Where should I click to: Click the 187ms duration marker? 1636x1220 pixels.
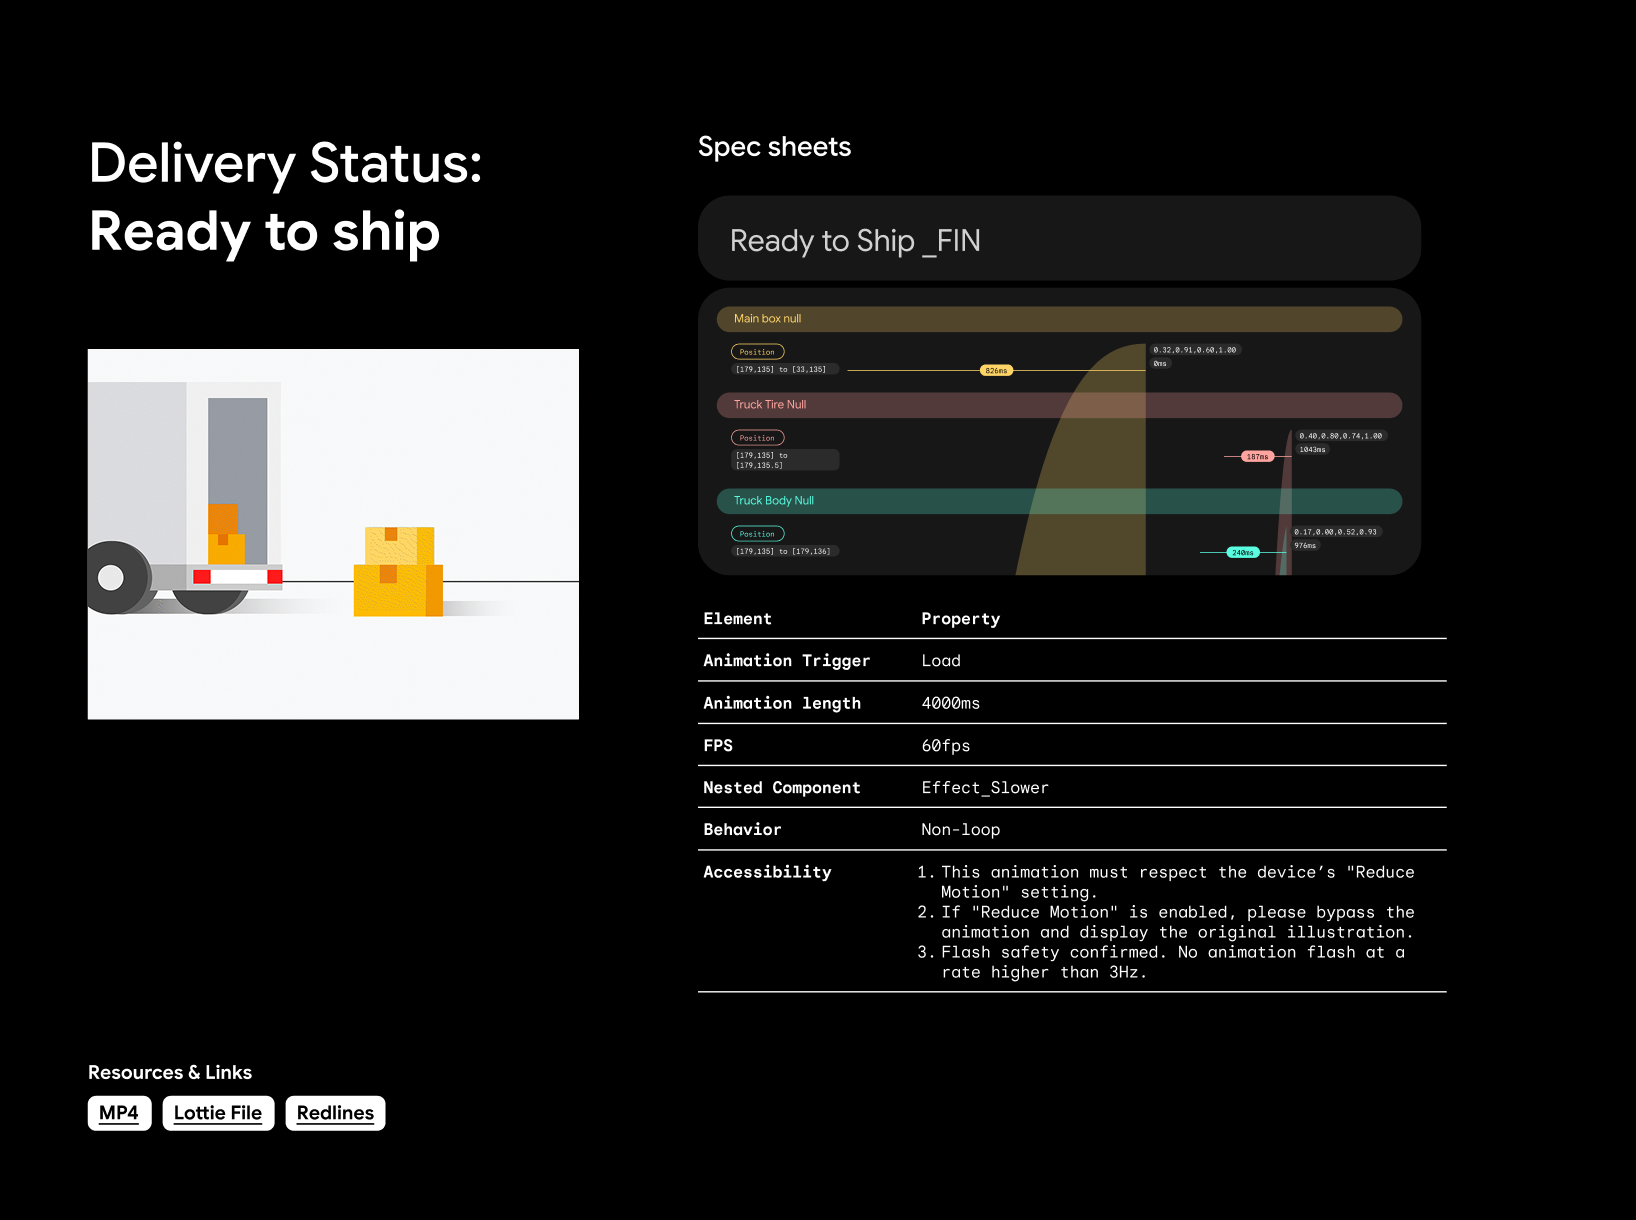pyautogui.click(x=1257, y=457)
